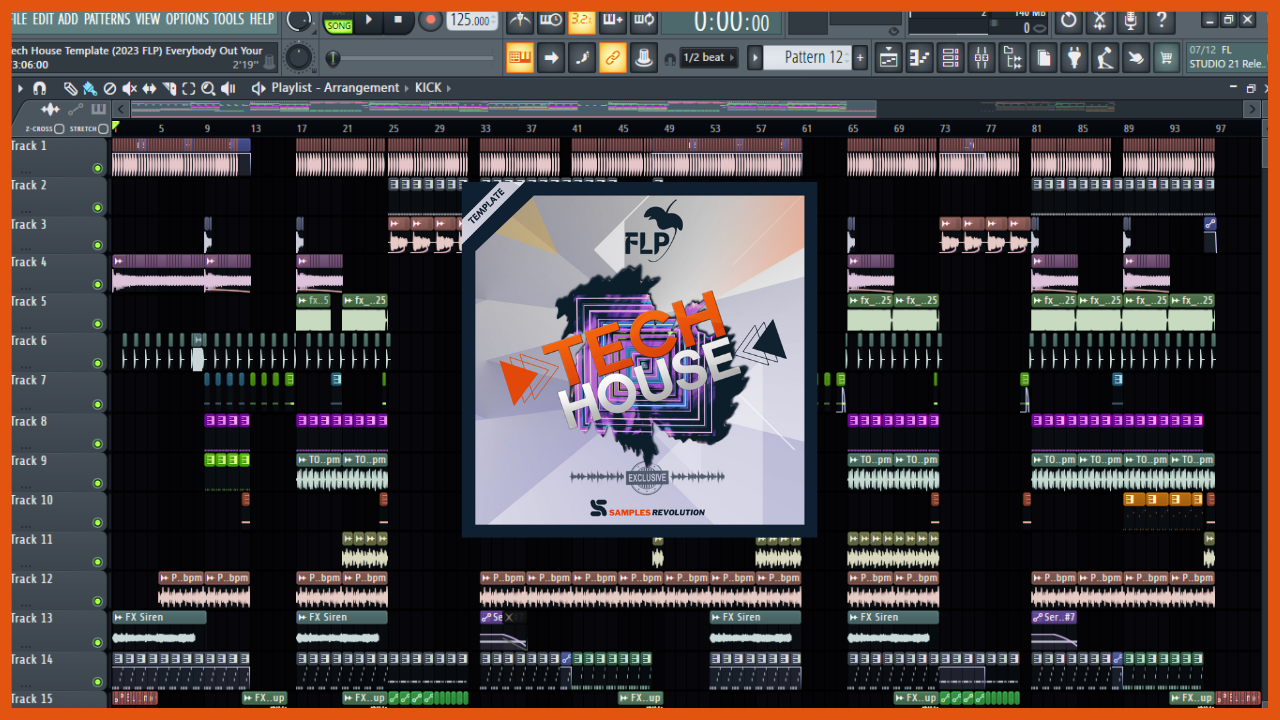Click the undo history circular arrow icon

pos(1069,20)
